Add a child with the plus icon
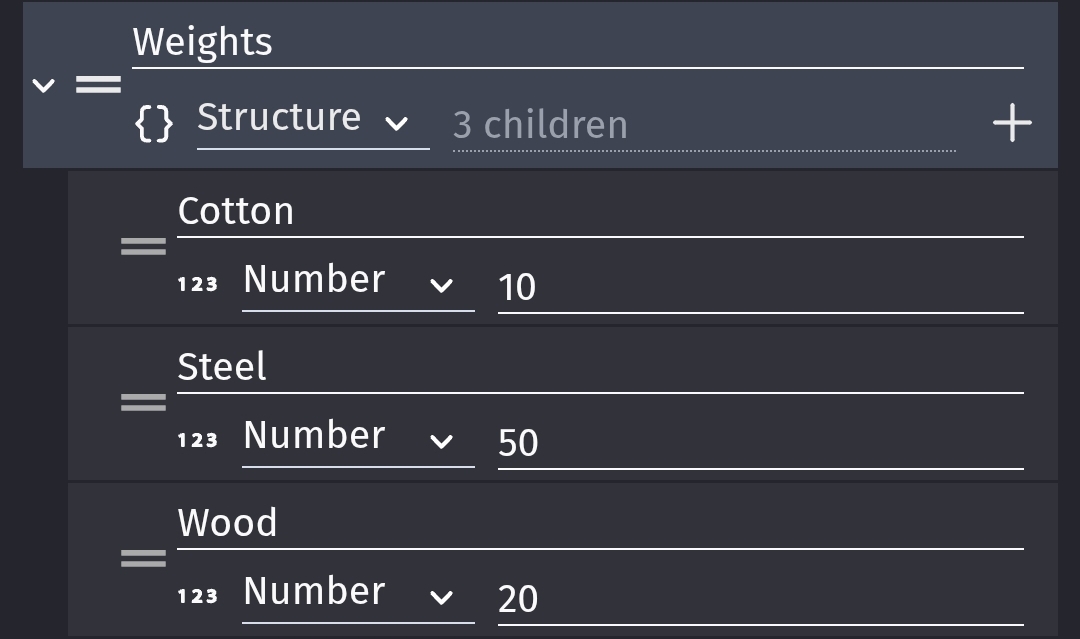 click(1012, 123)
